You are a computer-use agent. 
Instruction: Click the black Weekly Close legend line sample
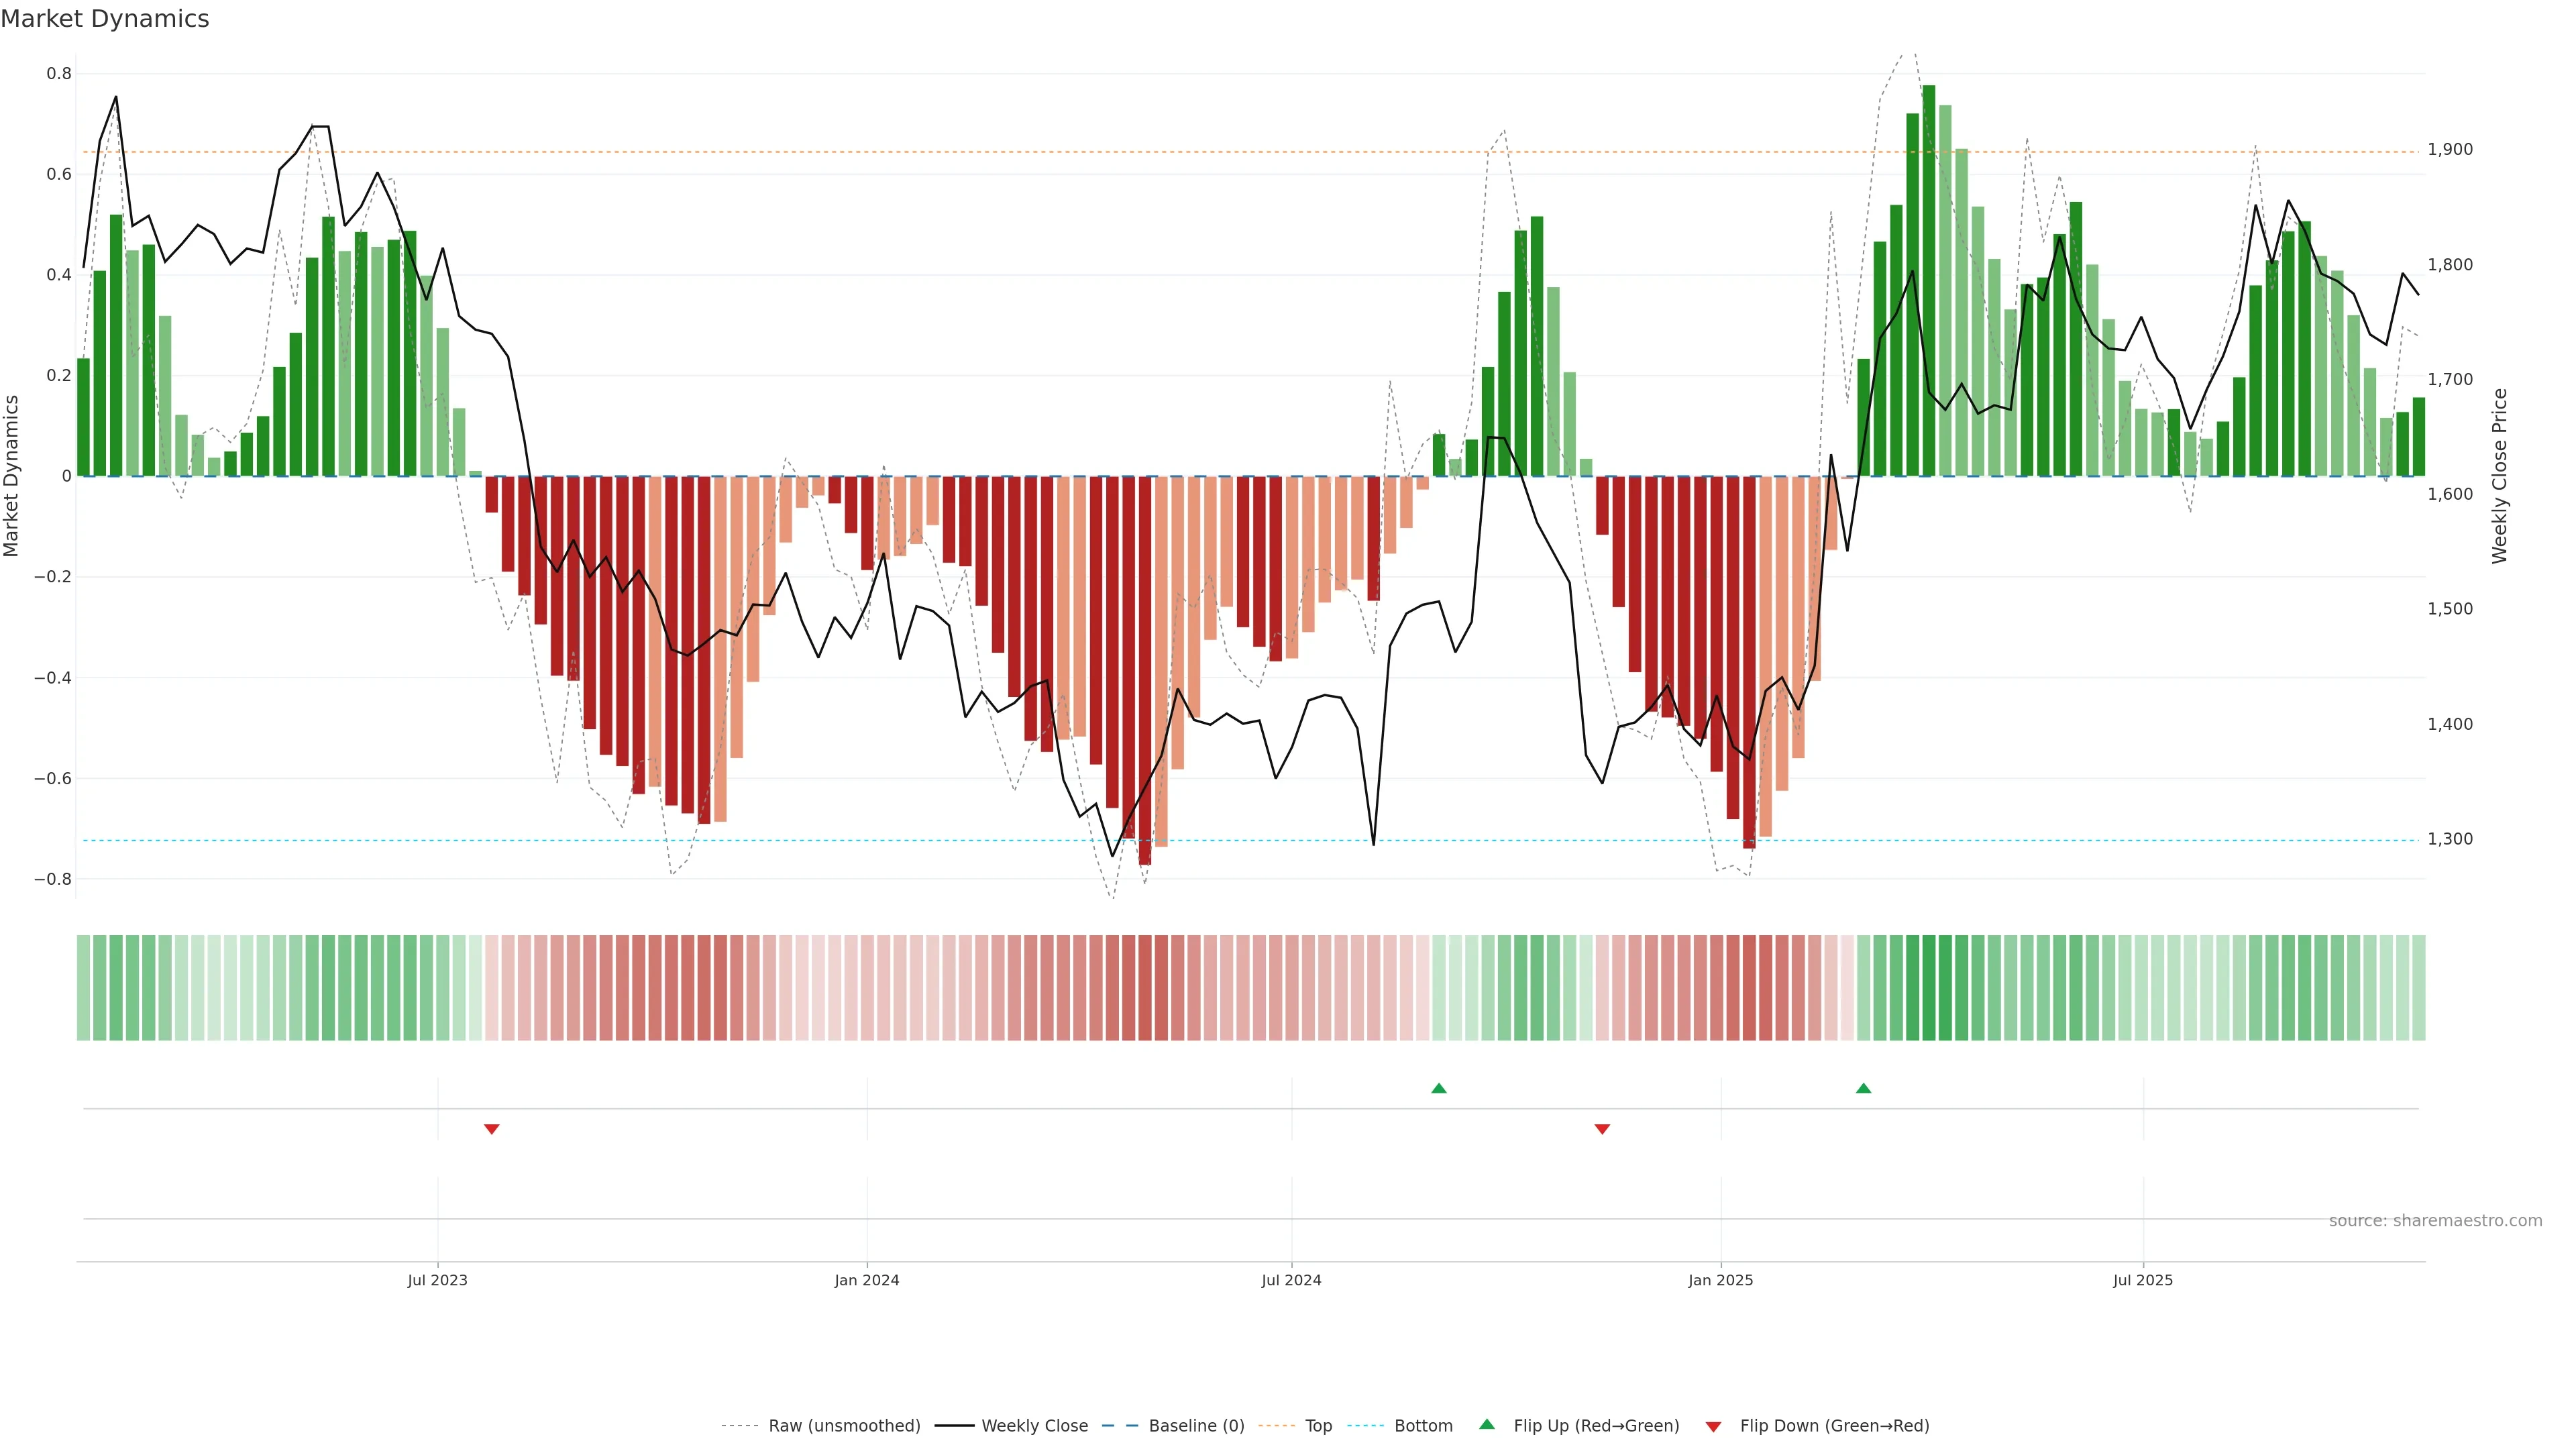[x=954, y=1426]
